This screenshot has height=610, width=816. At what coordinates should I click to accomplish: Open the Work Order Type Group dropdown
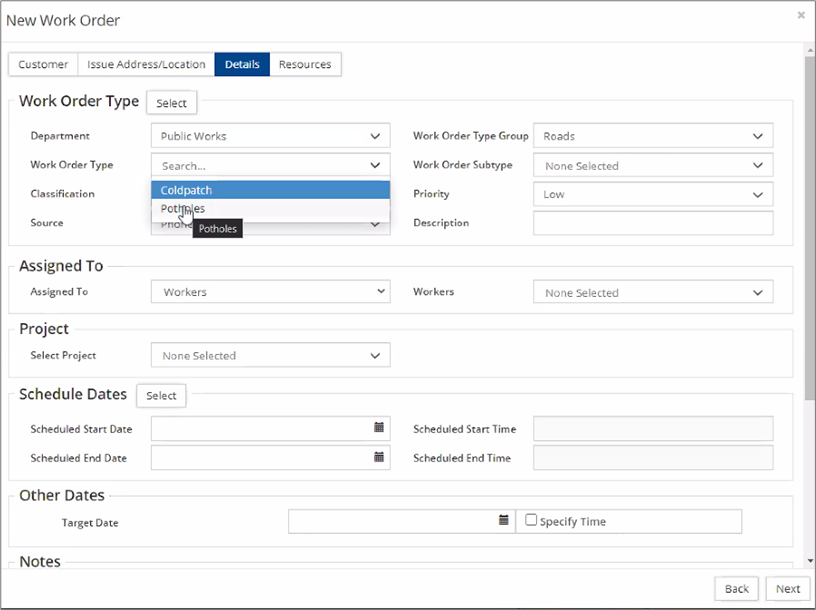[x=652, y=136]
